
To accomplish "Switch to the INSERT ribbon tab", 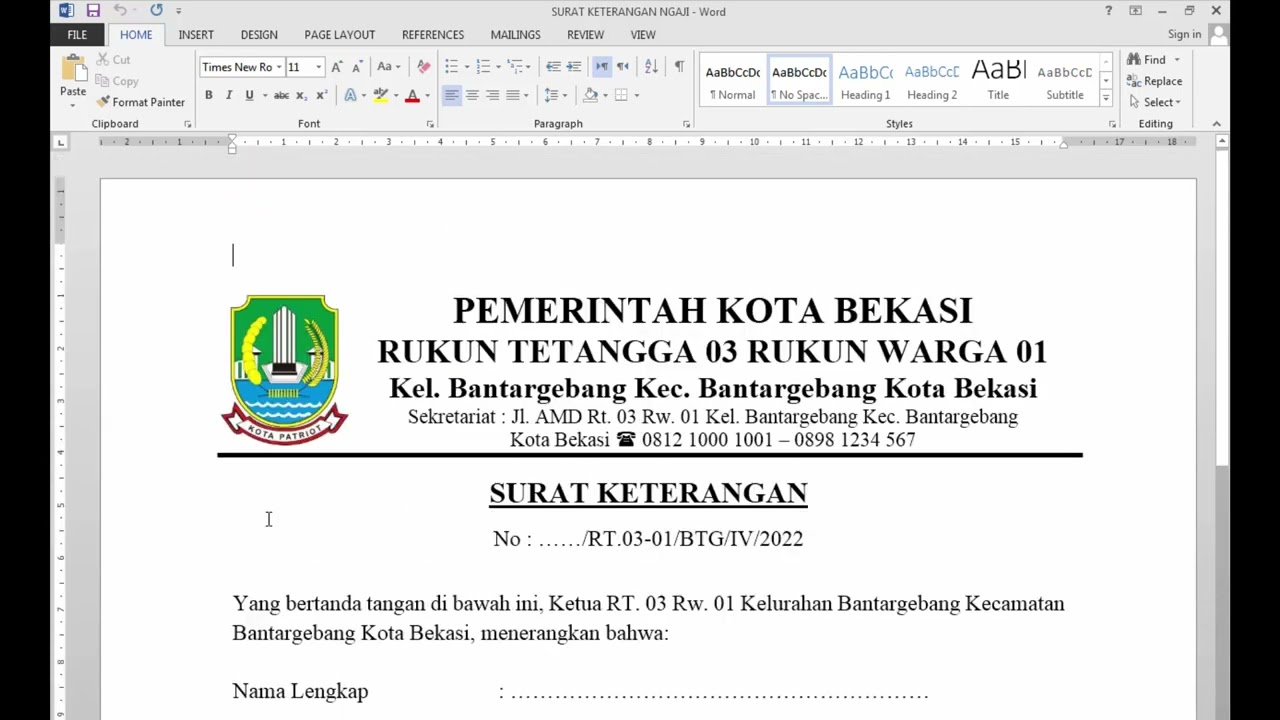I will [x=196, y=35].
